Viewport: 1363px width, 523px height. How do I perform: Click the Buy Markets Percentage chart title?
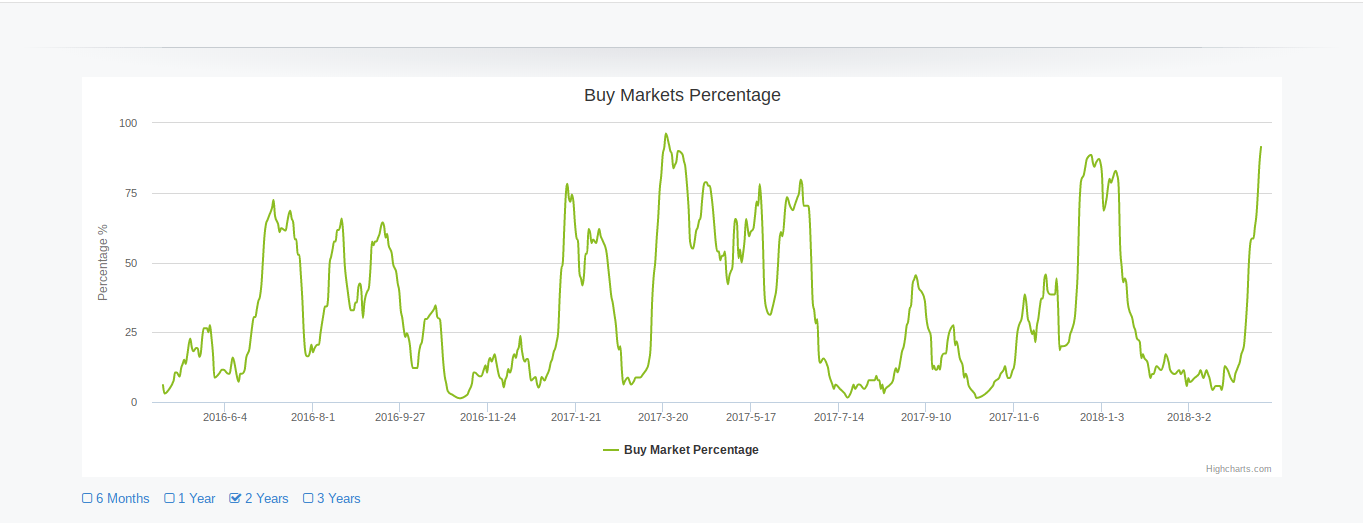[x=682, y=95]
